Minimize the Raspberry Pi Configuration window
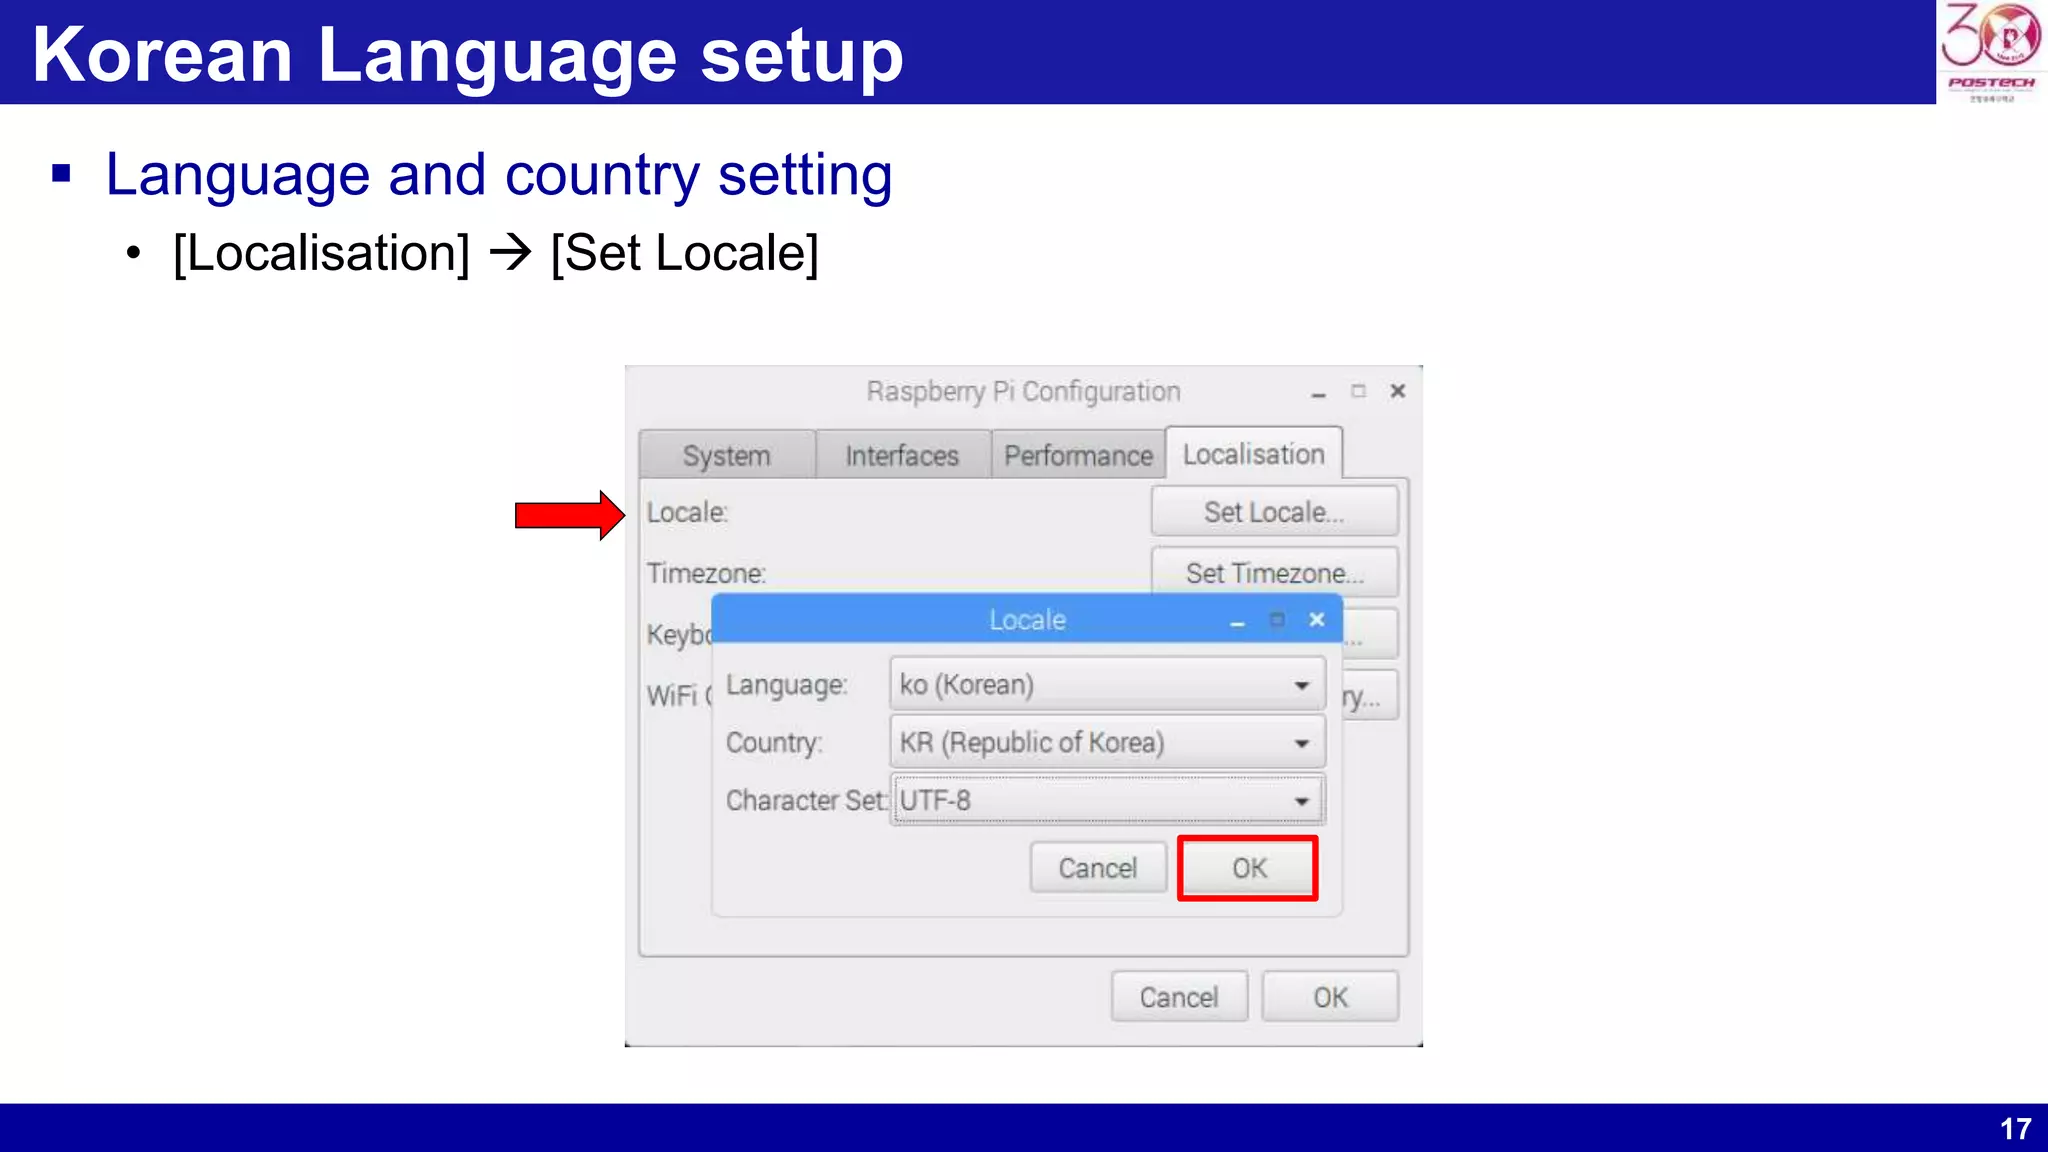2048x1152 pixels. tap(1319, 393)
